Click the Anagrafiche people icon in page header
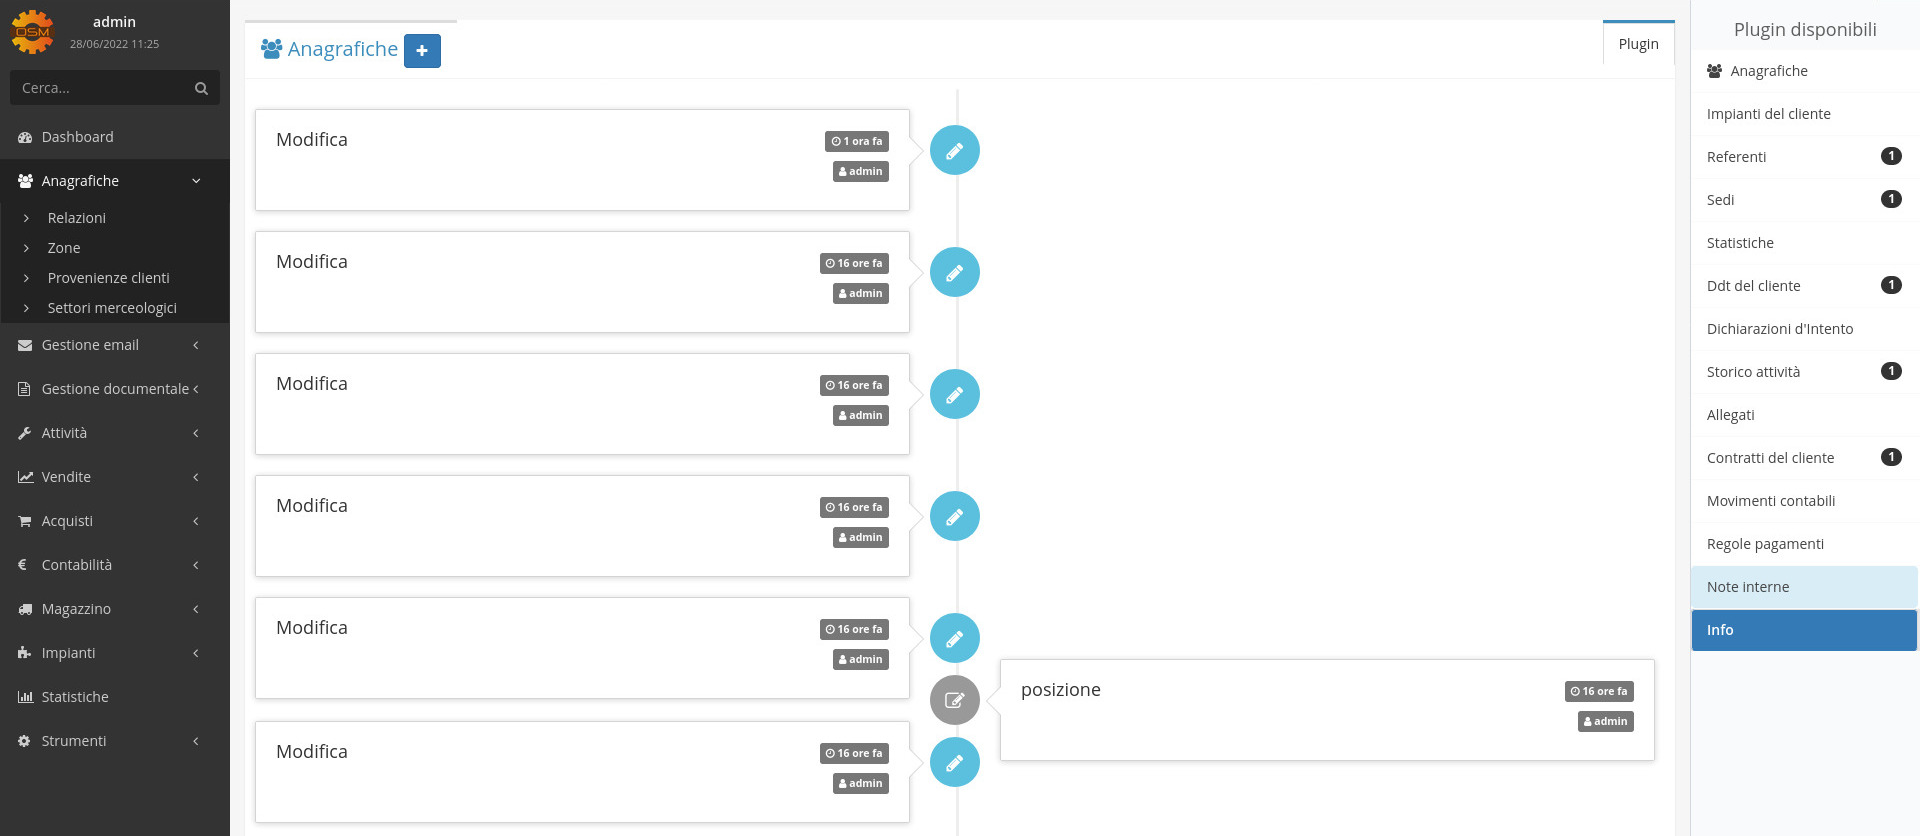This screenshot has width=1920, height=836. point(271,49)
